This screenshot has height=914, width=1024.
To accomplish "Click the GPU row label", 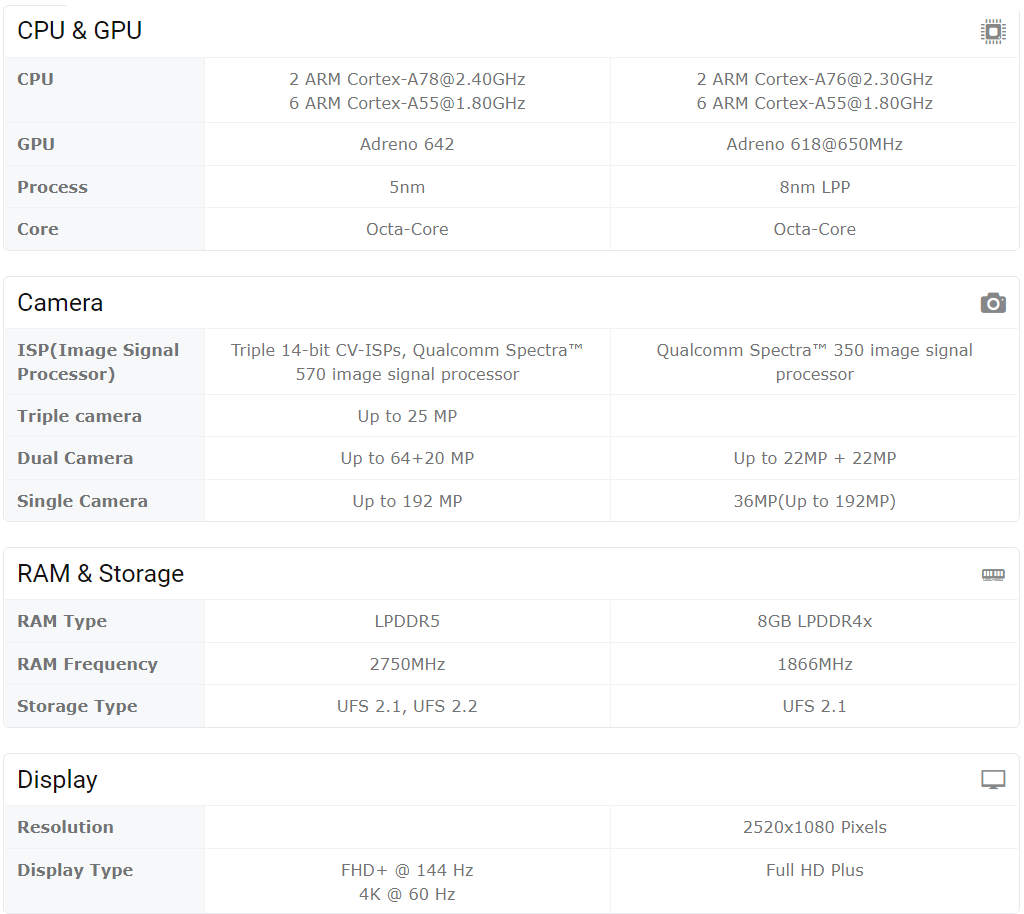I will tap(36, 144).
